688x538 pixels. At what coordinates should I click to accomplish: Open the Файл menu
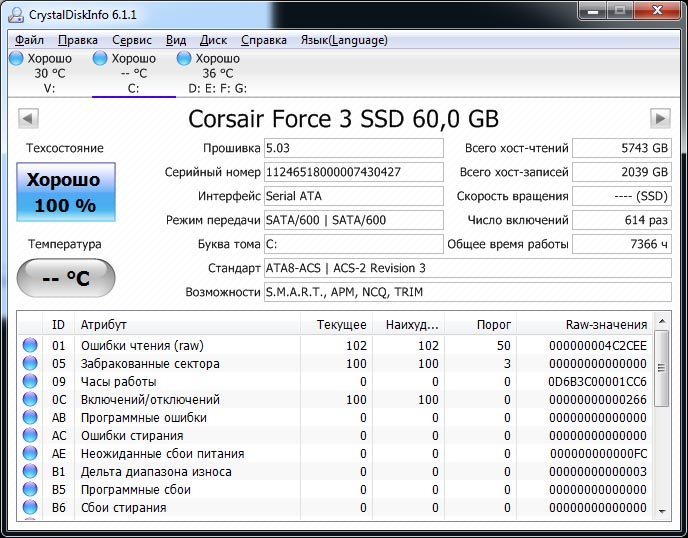point(29,40)
